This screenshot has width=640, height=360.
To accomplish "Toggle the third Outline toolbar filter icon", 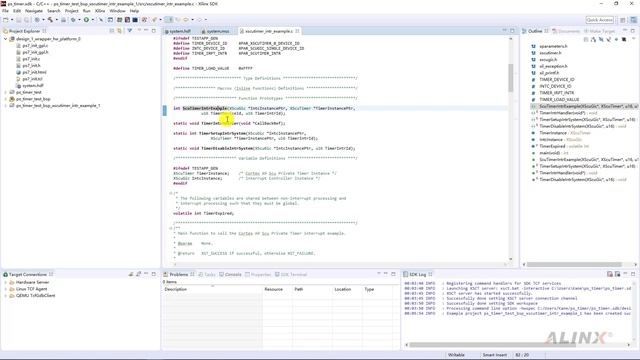I will (601, 40).
